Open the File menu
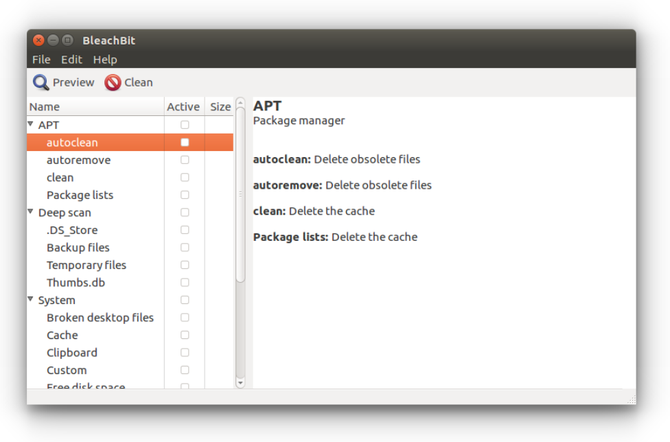This screenshot has width=670, height=442. click(41, 60)
